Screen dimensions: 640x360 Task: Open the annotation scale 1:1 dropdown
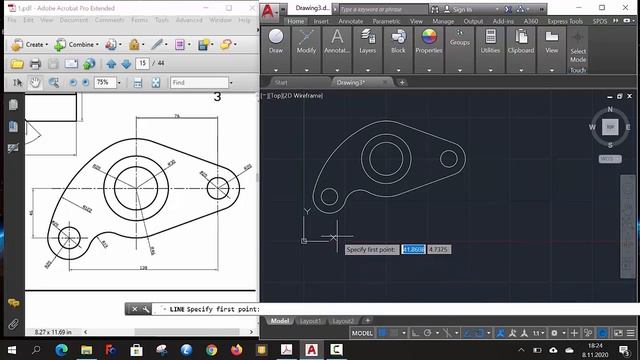tap(538, 333)
